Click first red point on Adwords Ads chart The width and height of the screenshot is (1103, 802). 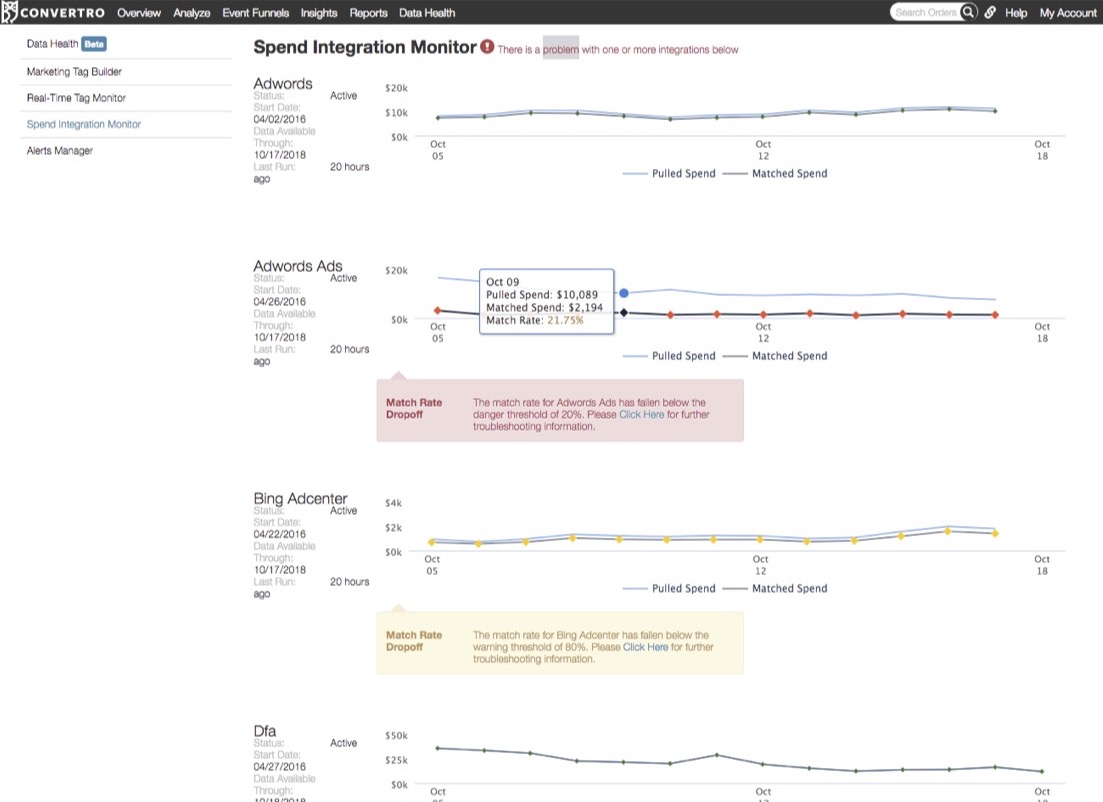coord(438,310)
